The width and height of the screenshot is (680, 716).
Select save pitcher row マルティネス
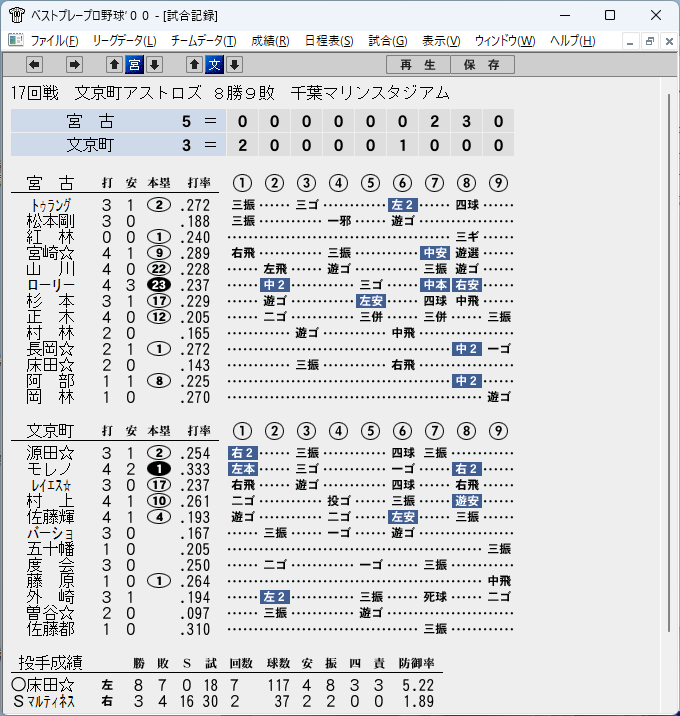click(x=223, y=701)
